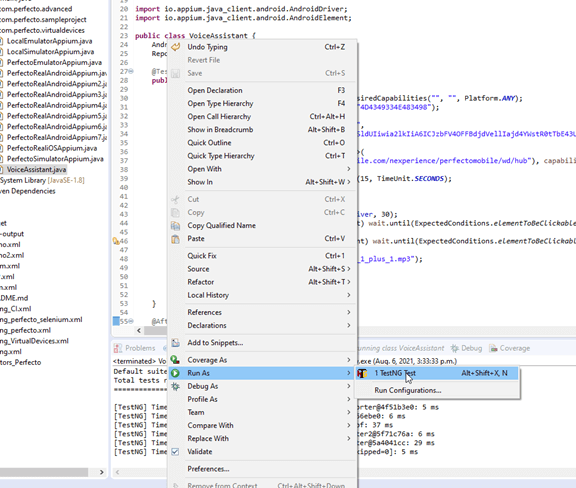Image resolution: width=576 pixels, height=488 pixels.
Task: Click the Add to Snippets icon
Action: (176, 343)
